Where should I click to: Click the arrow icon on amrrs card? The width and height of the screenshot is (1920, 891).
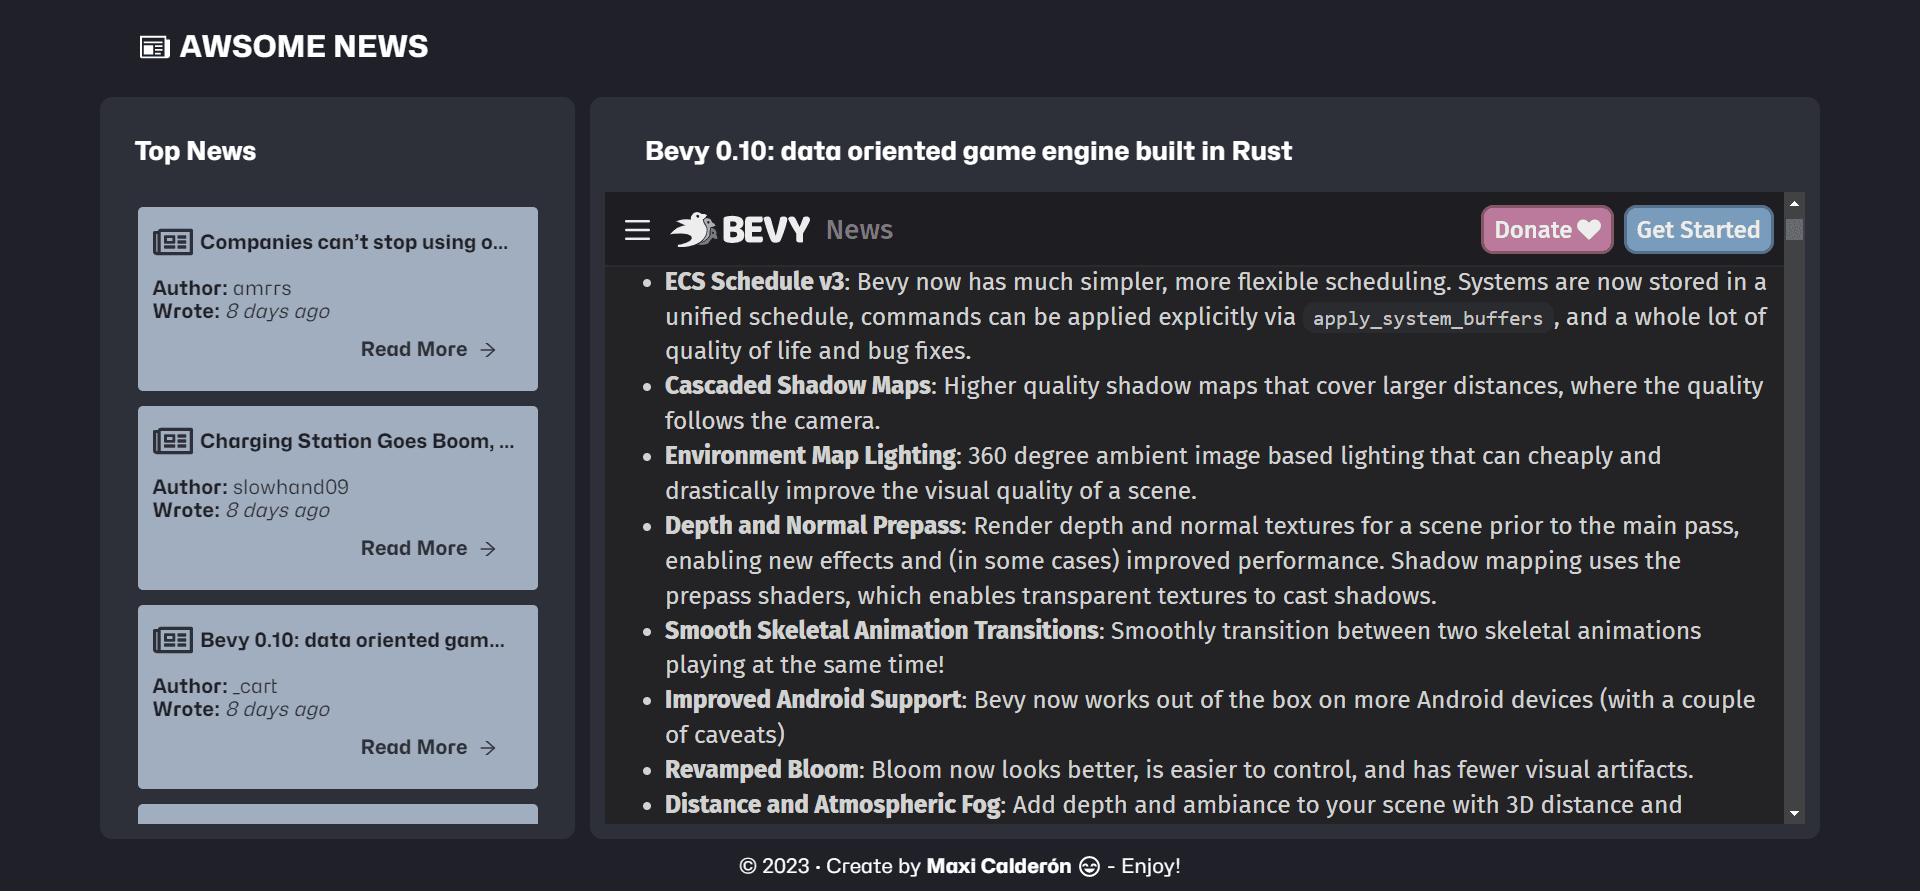pos(488,350)
